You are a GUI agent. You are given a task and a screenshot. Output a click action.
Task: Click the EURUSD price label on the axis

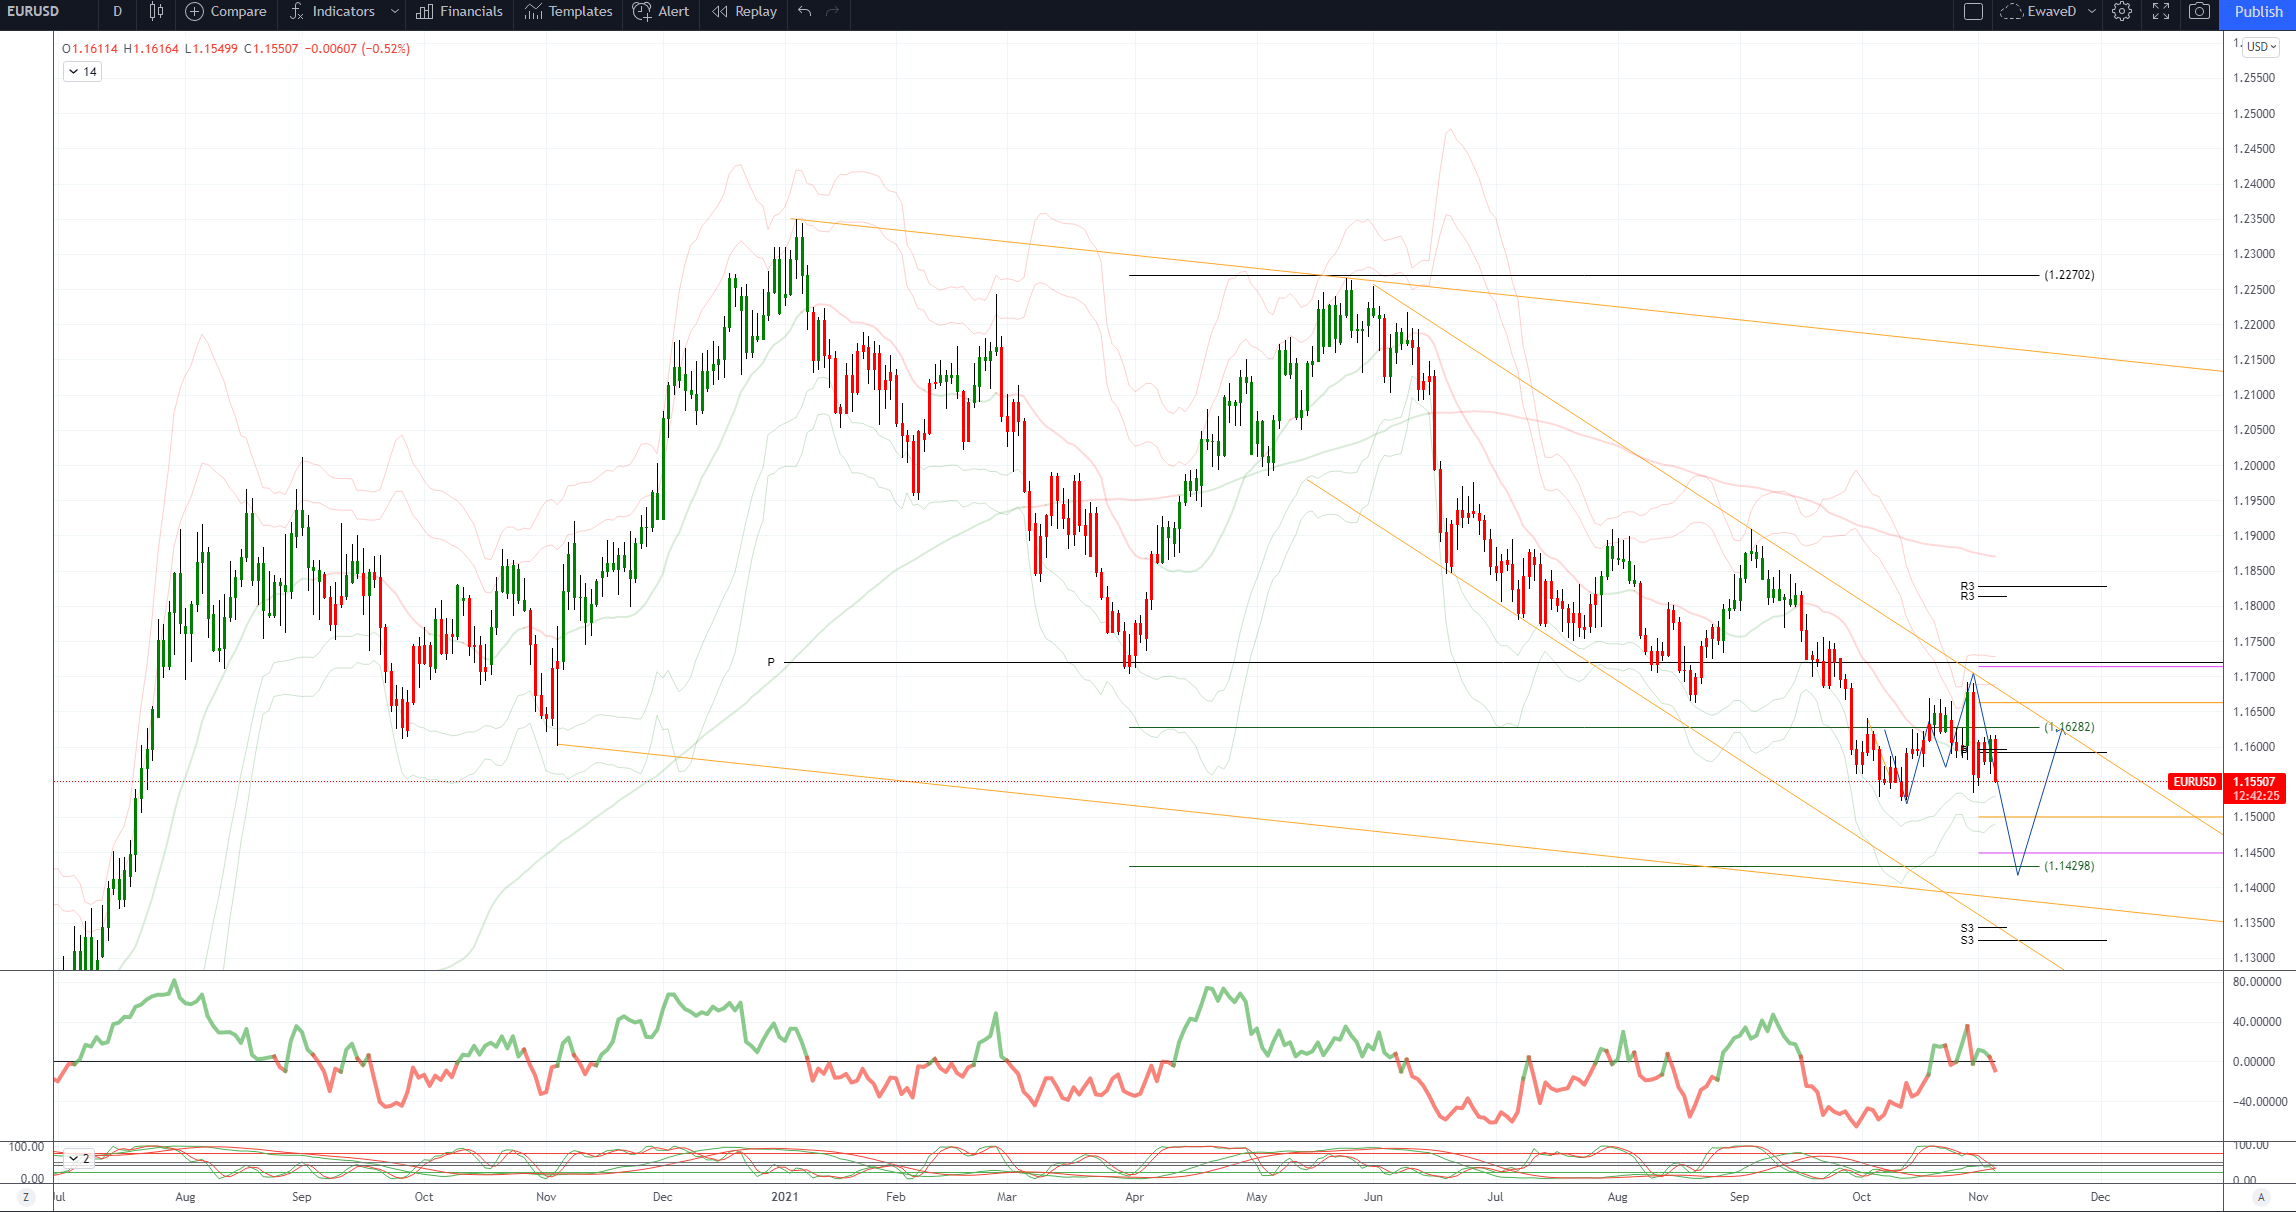pyautogui.click(x=2195, y=782)
